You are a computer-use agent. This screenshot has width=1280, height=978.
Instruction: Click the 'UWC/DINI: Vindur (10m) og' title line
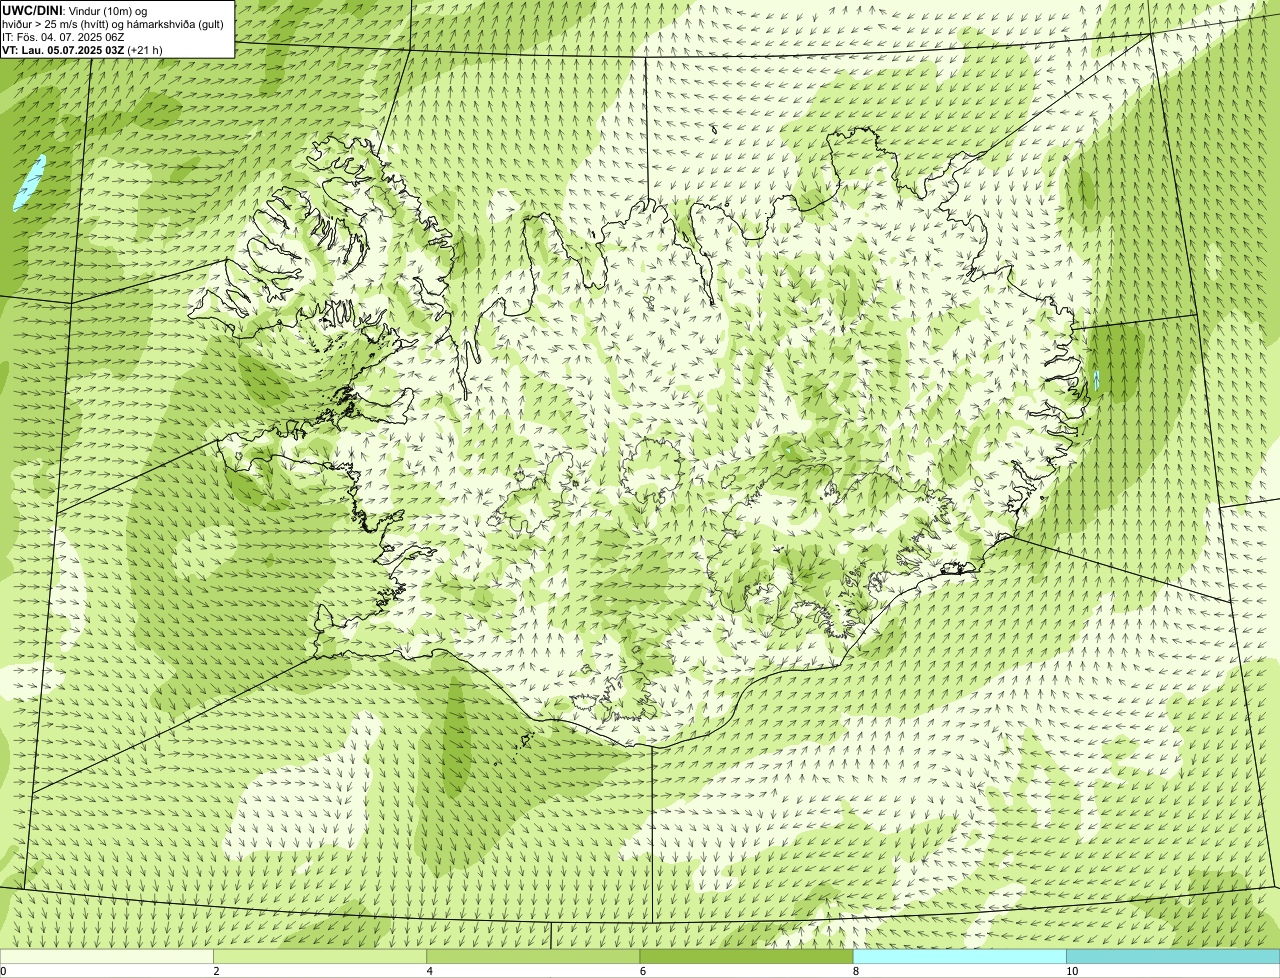click(75, 10)
